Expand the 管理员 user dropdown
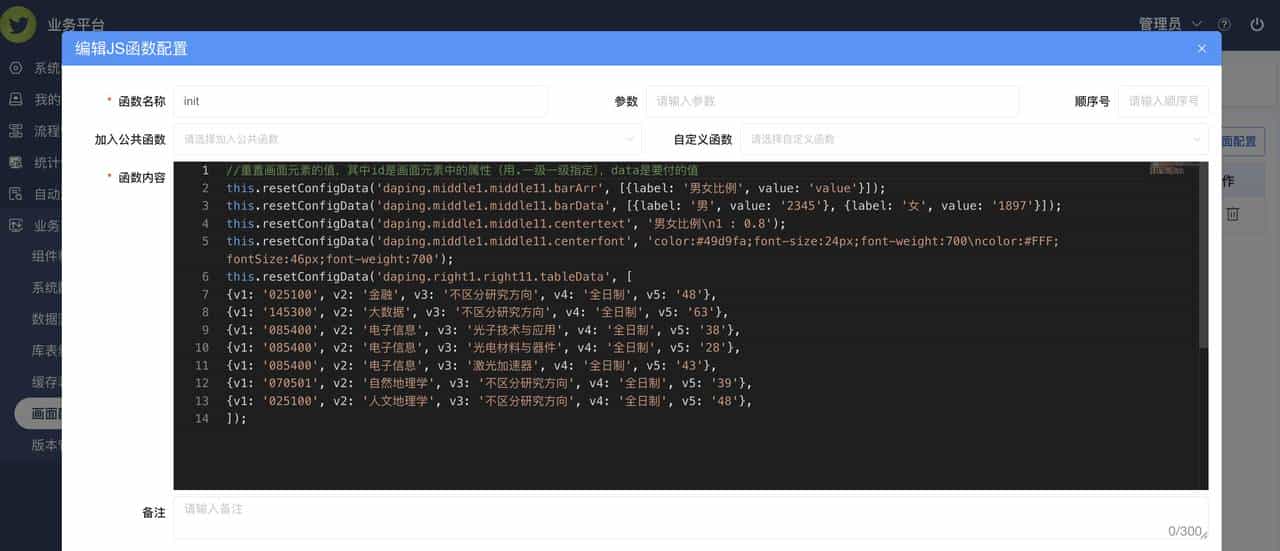1280x551 pixels. click(1170, 24)
